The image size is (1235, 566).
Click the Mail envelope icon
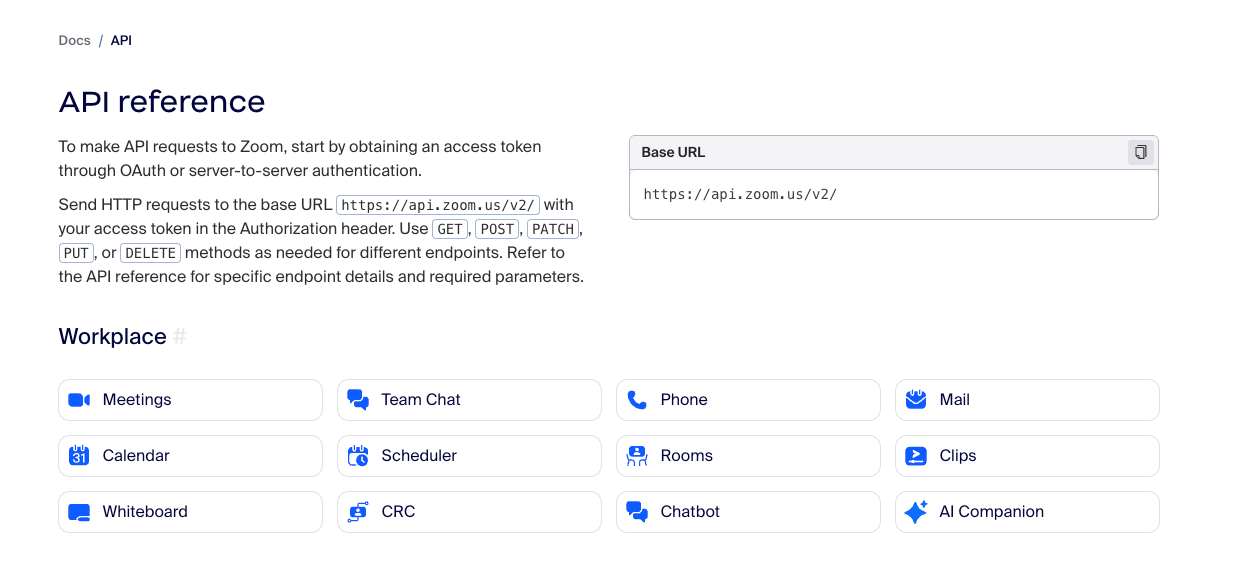click(915, 400)
